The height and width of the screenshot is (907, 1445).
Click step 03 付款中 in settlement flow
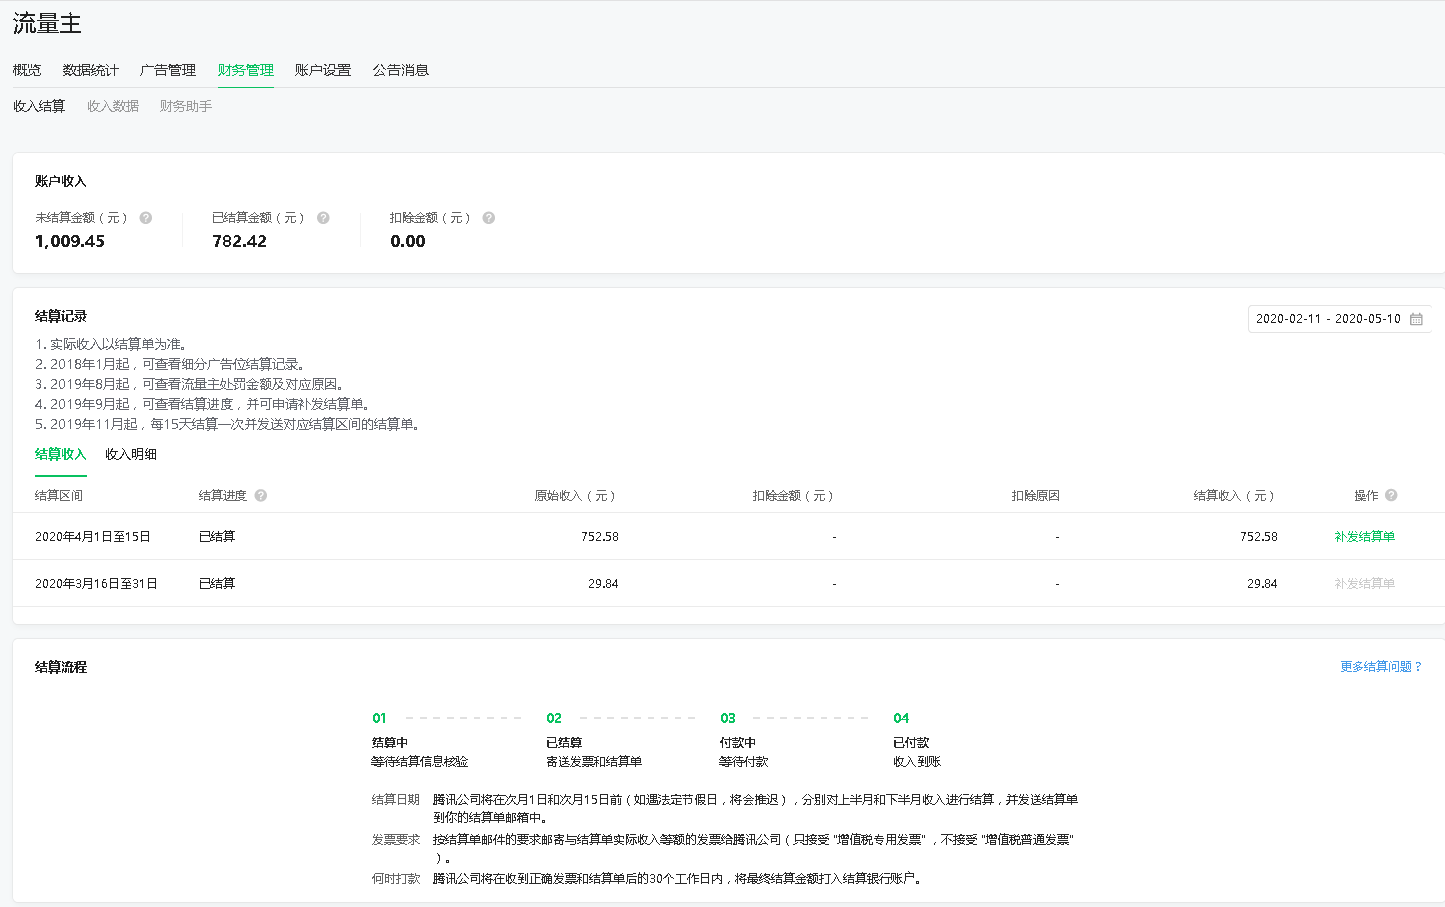coord(738,743)
